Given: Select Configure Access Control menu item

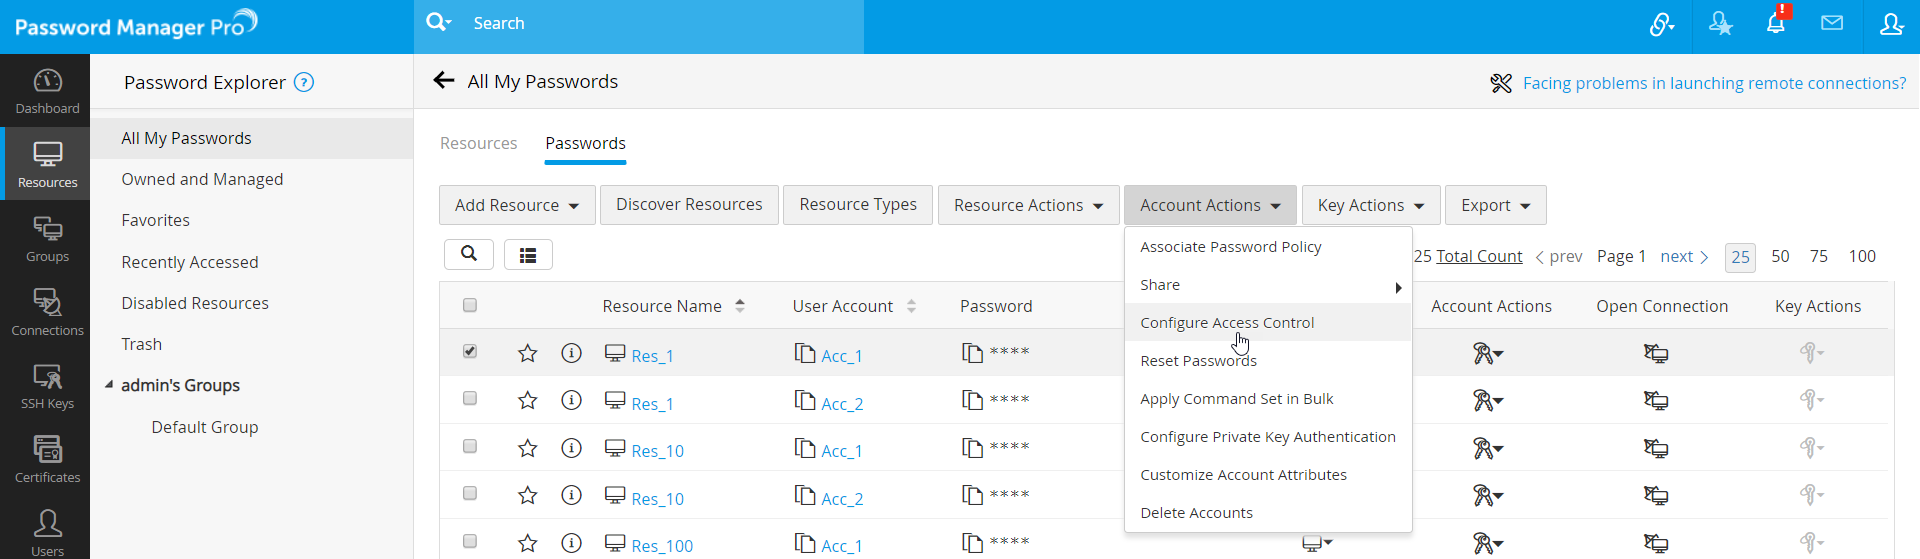Looking at the screenshot, I should tap(1227, 323).
